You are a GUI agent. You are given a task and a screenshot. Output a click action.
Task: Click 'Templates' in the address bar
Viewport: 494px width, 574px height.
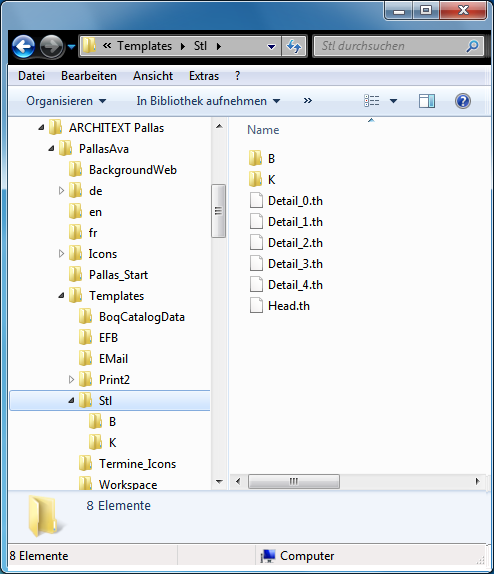pos(144,46)
